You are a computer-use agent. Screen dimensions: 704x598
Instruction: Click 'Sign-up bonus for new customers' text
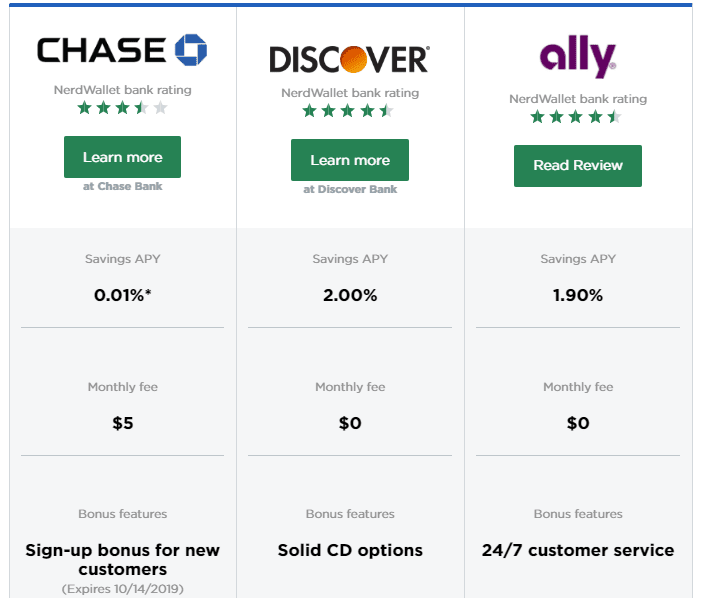pos(123,559)
